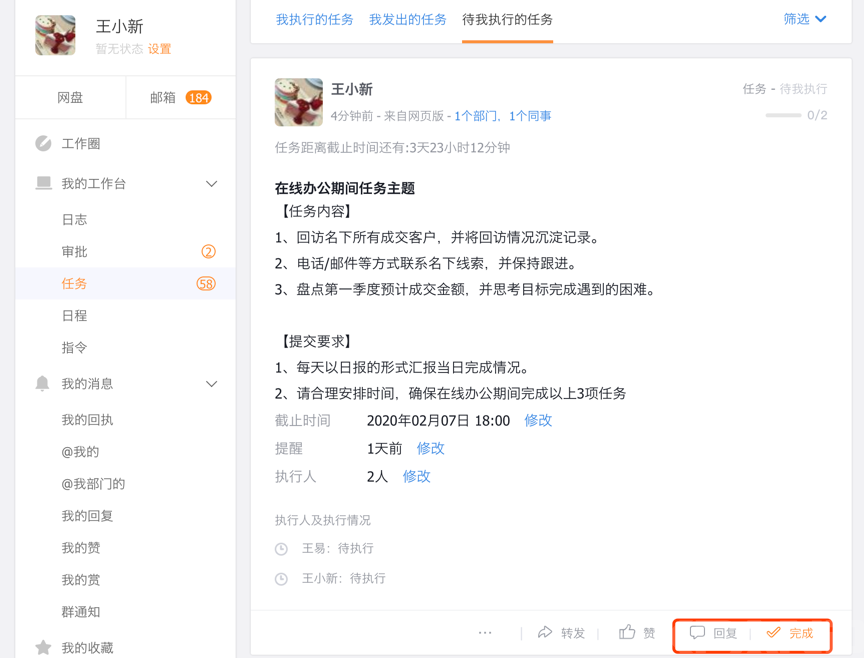Click clock icon beside 王小新: 待执行
This screenshot has width=864, height=658.
pos(281,579)
